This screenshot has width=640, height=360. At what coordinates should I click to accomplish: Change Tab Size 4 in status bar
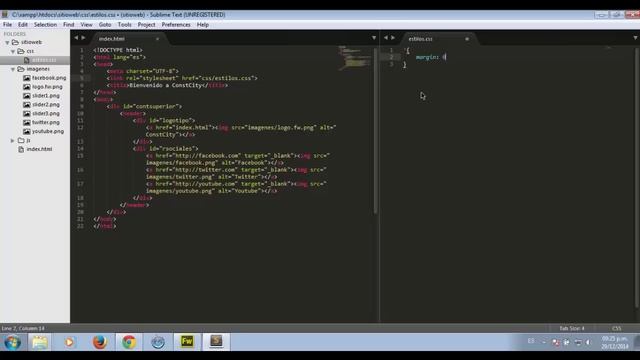[571, 328]
